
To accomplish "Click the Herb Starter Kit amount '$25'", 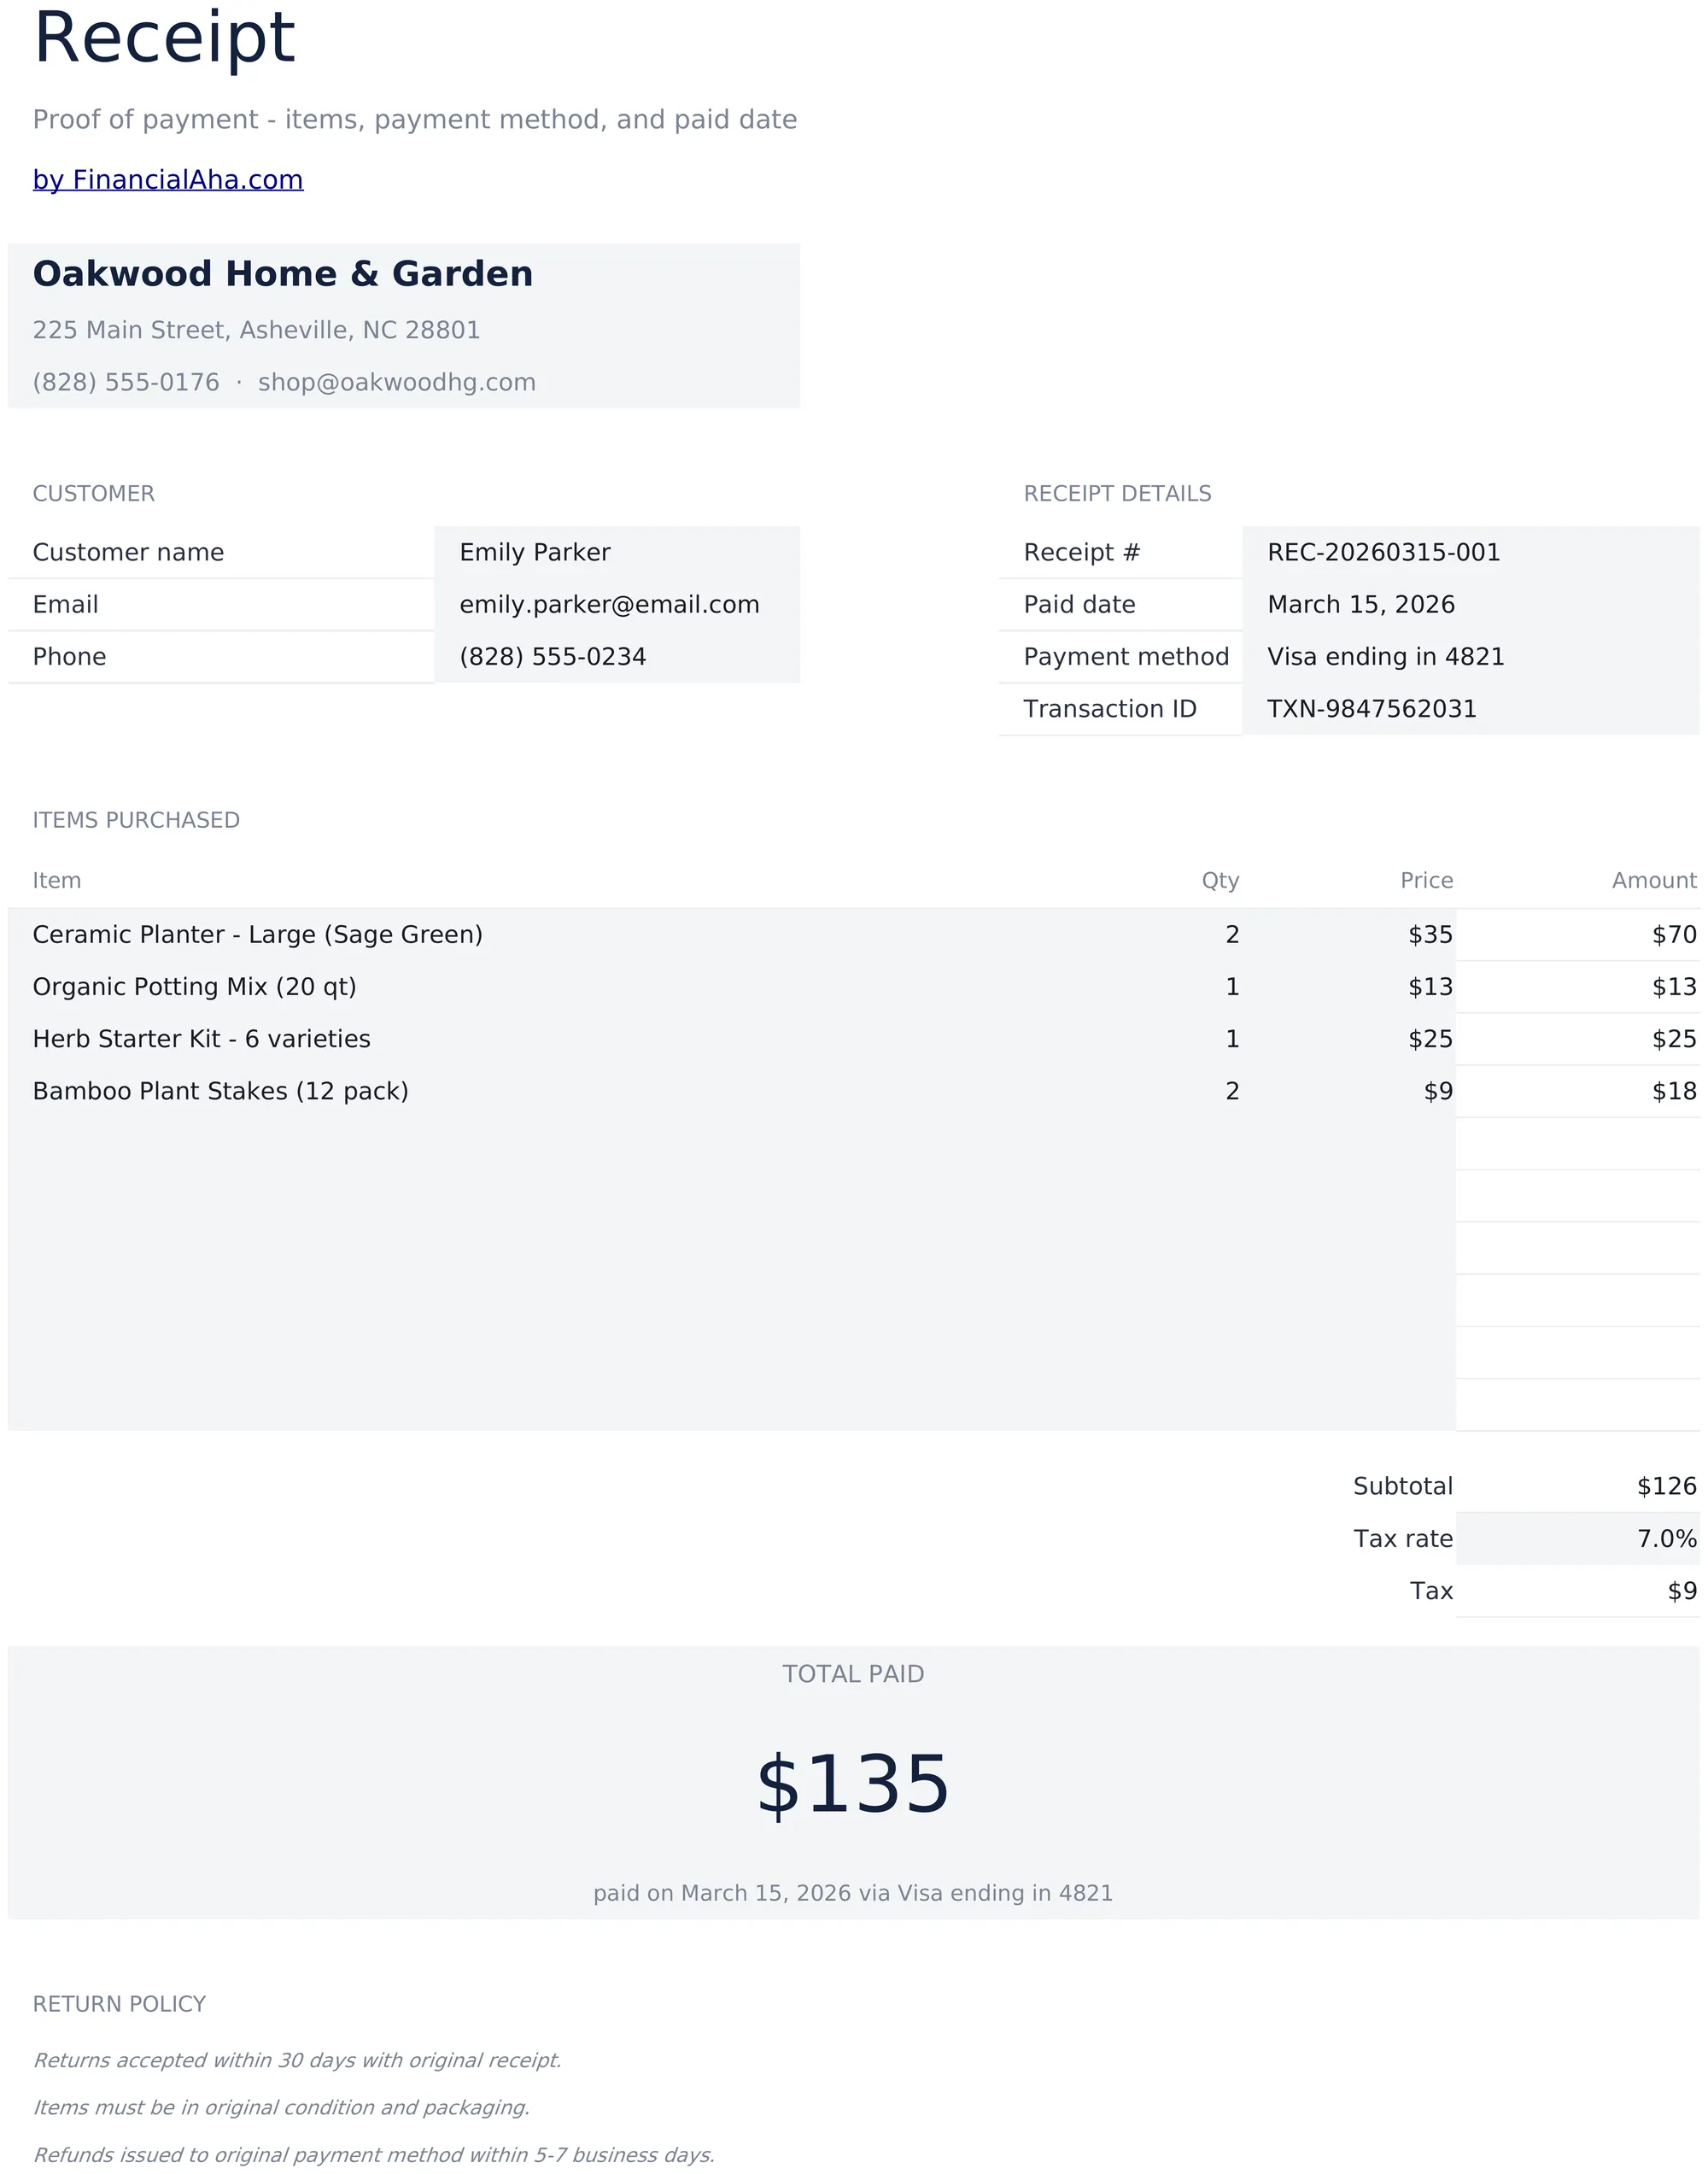I will pos(1674,1038).
